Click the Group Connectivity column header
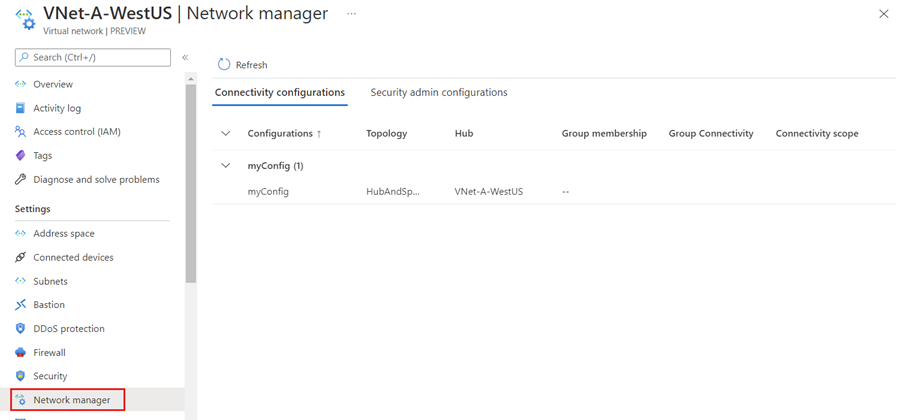 click(x=711, y=133)
